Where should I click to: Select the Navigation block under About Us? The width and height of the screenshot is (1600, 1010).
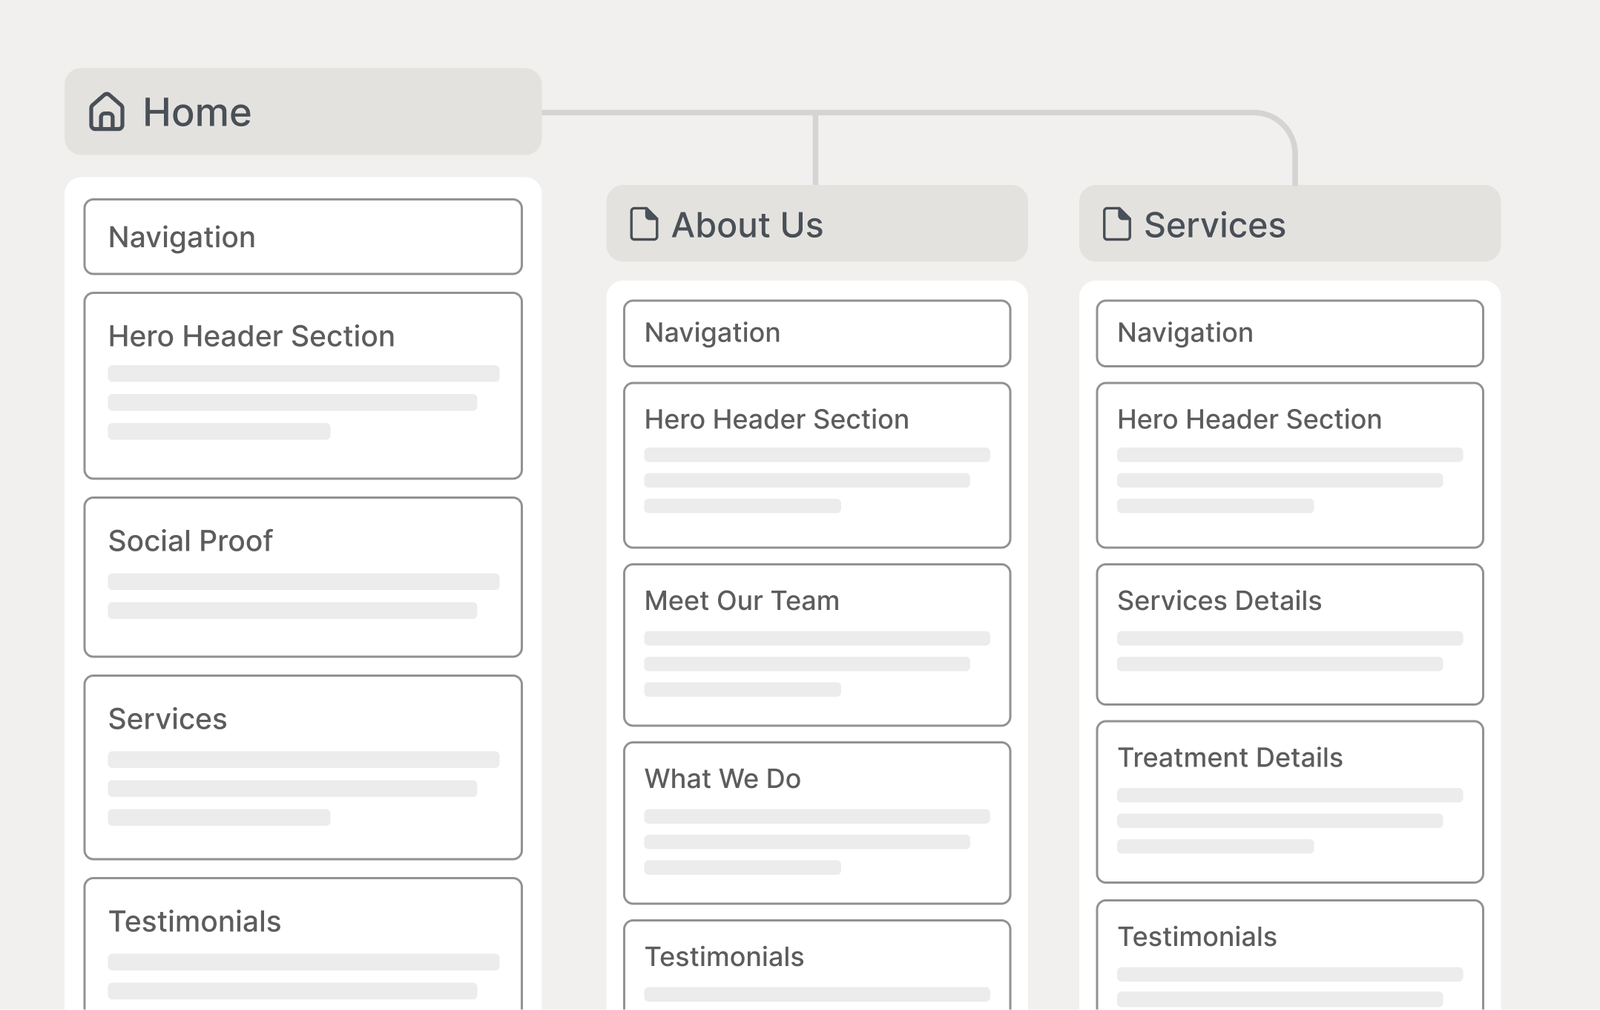816,333
